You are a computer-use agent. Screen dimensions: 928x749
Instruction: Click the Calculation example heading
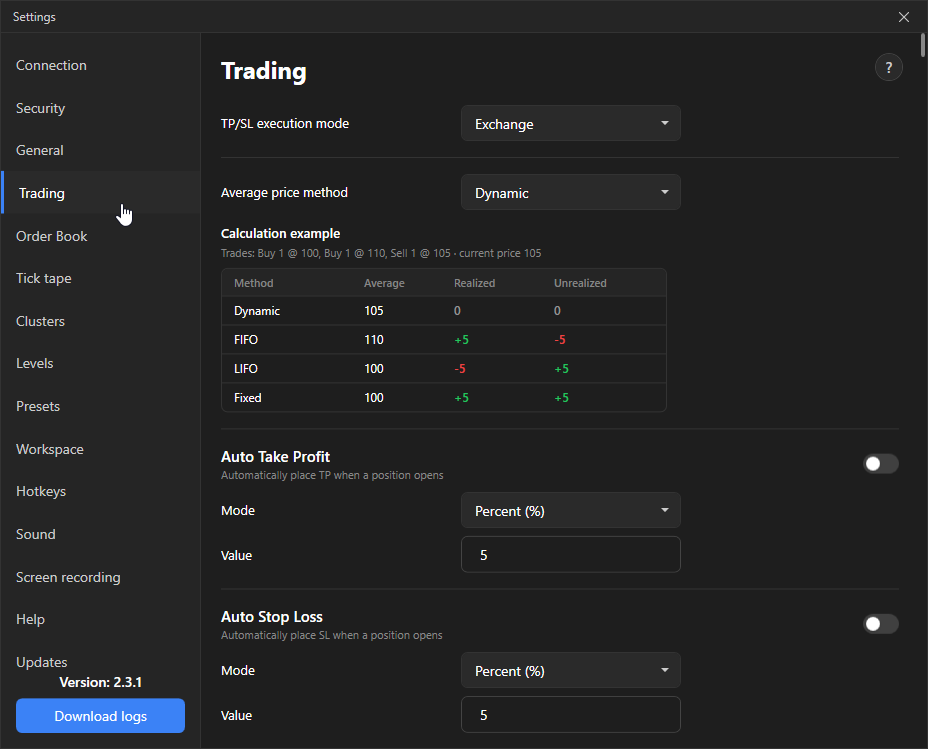[281, 234]
